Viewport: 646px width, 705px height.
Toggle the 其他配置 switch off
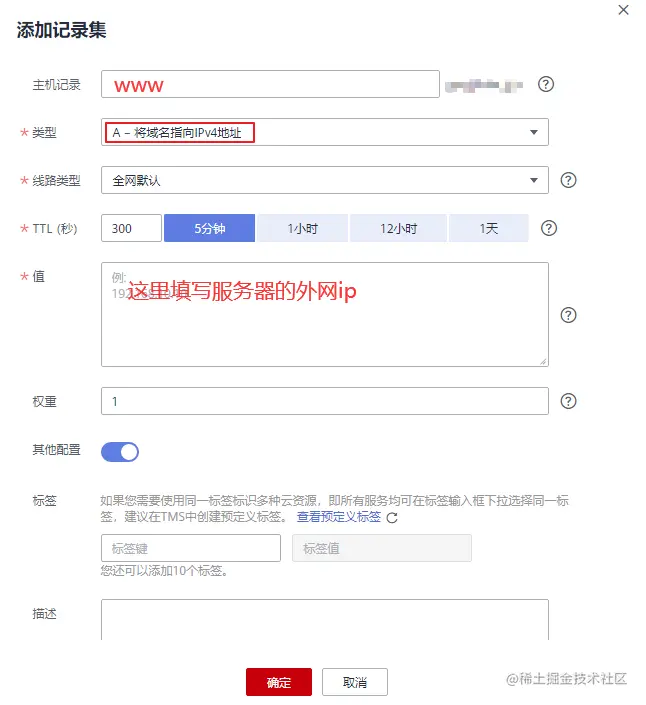coord(120,452)
